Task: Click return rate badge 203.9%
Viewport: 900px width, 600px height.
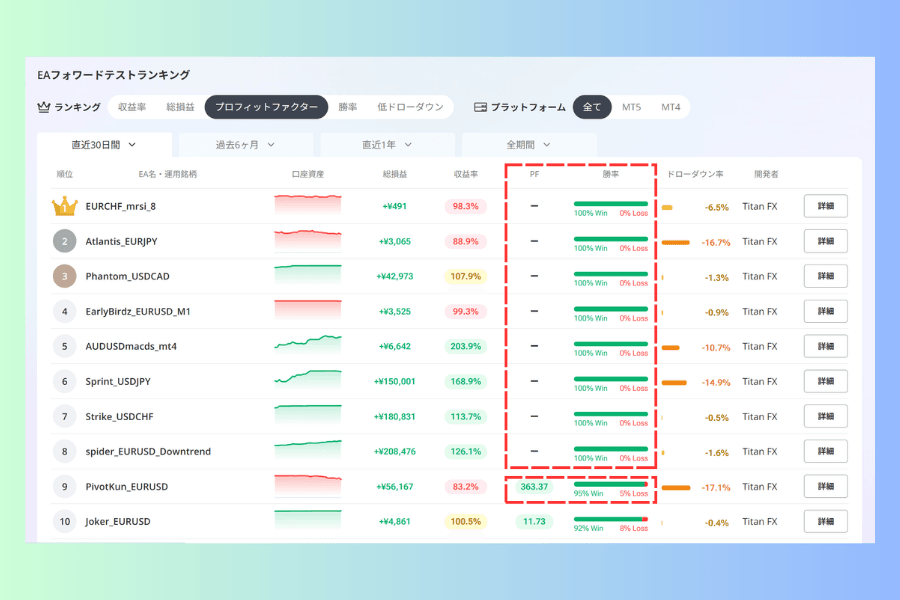Action: pyautogui.click(x=465, y=346)
